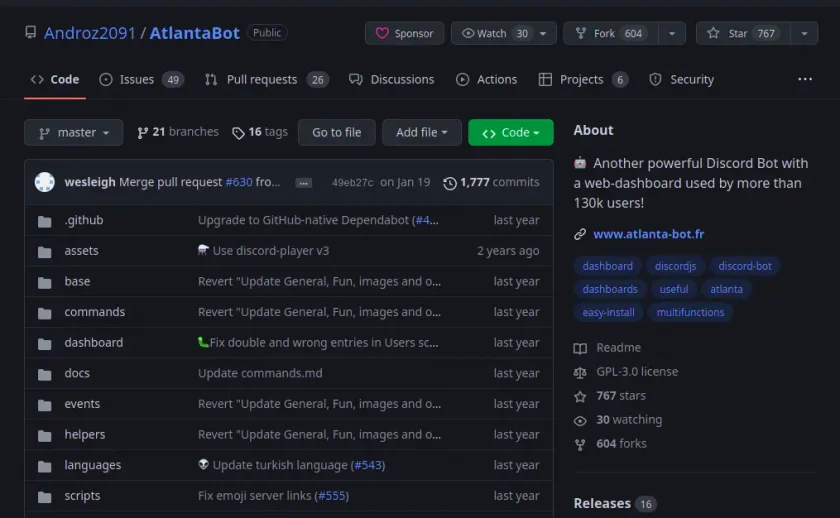840x518 pixels.
Task: Click the folder icon for scripts
Action: pos(44,497)
